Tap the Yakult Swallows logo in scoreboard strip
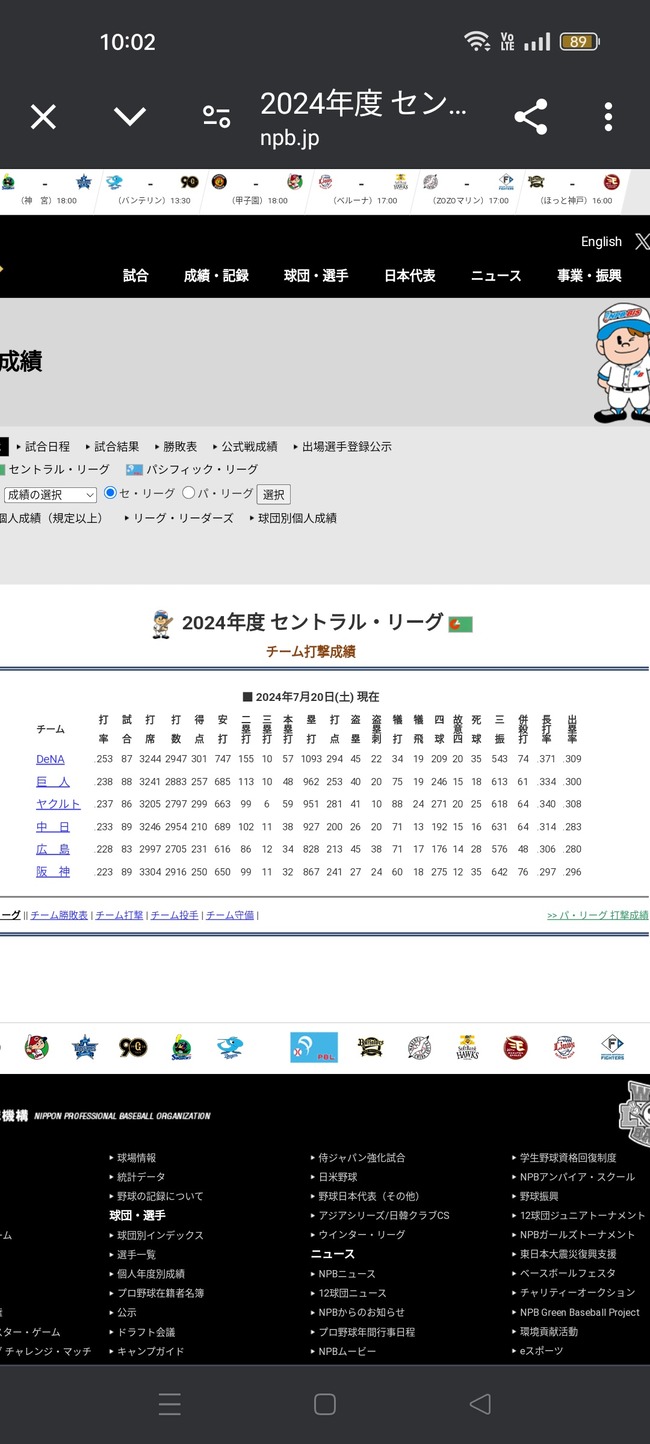 (8, 182)
